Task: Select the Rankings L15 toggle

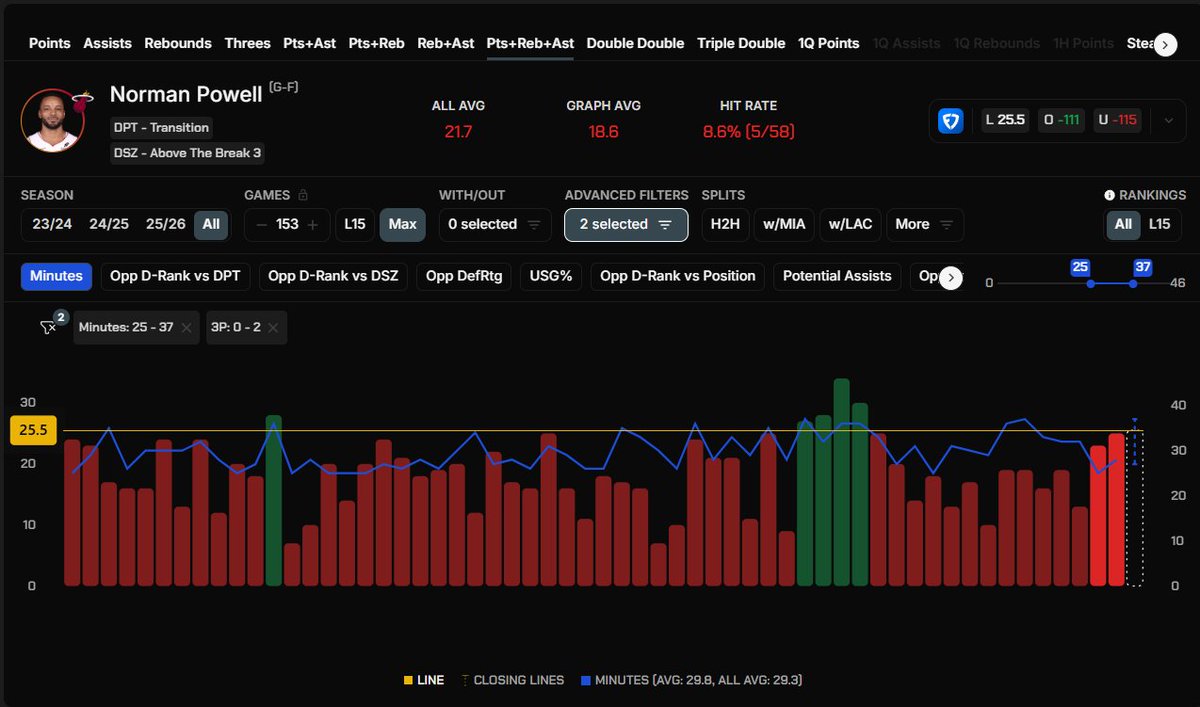Action: (1159, 224)
